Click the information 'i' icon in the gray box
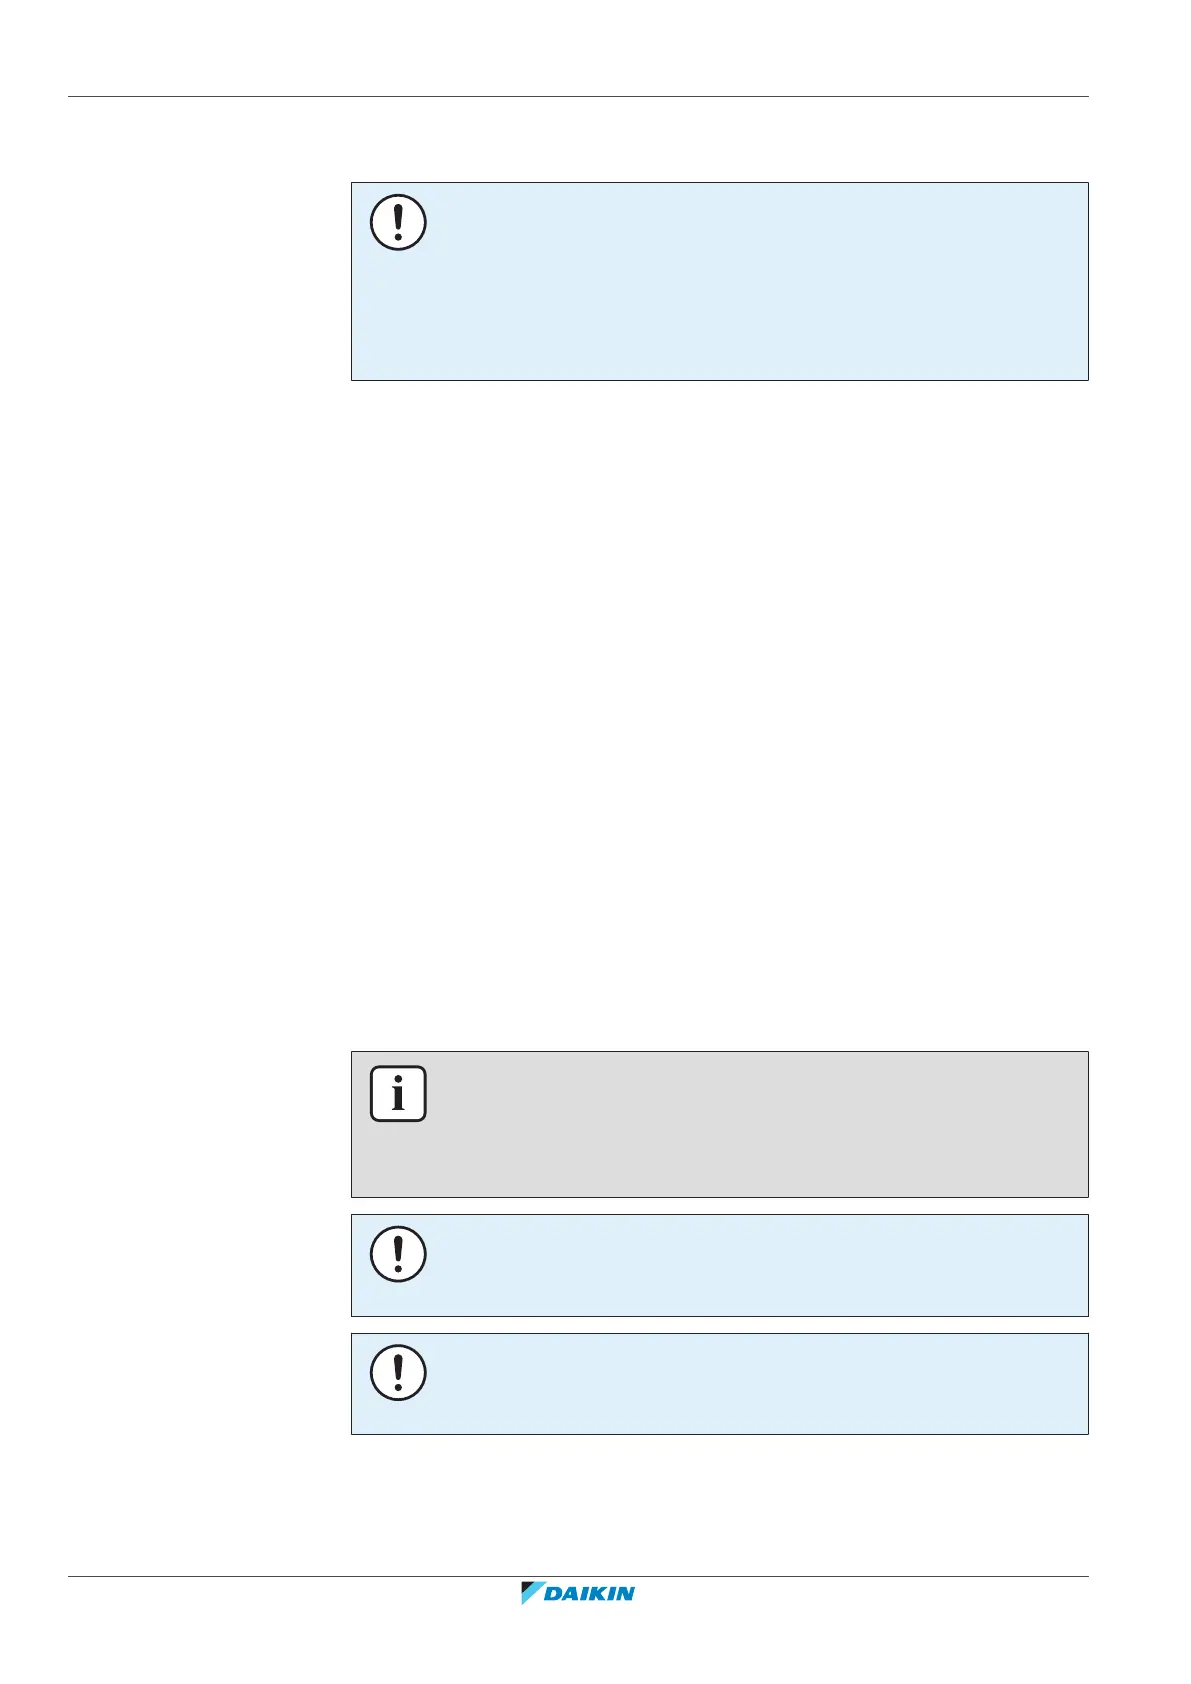The width and height of the screenshot is (1191, 1684). tap(398, 1094)
